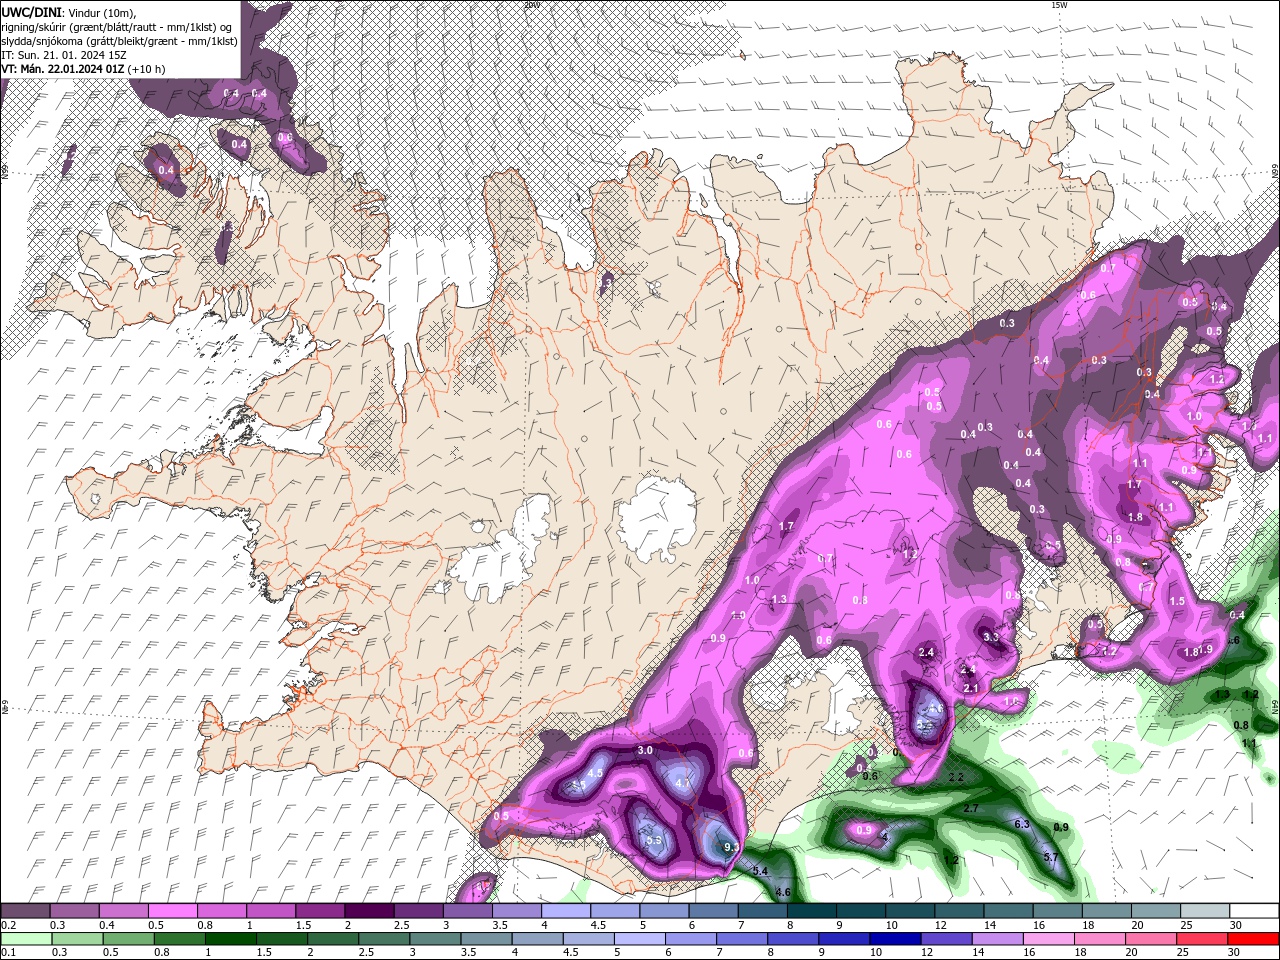Viewport: 1280px width, 960px height.
Task: Click the 'slydda/snjókoma' legend description line
Action: [x=119, y=41]
